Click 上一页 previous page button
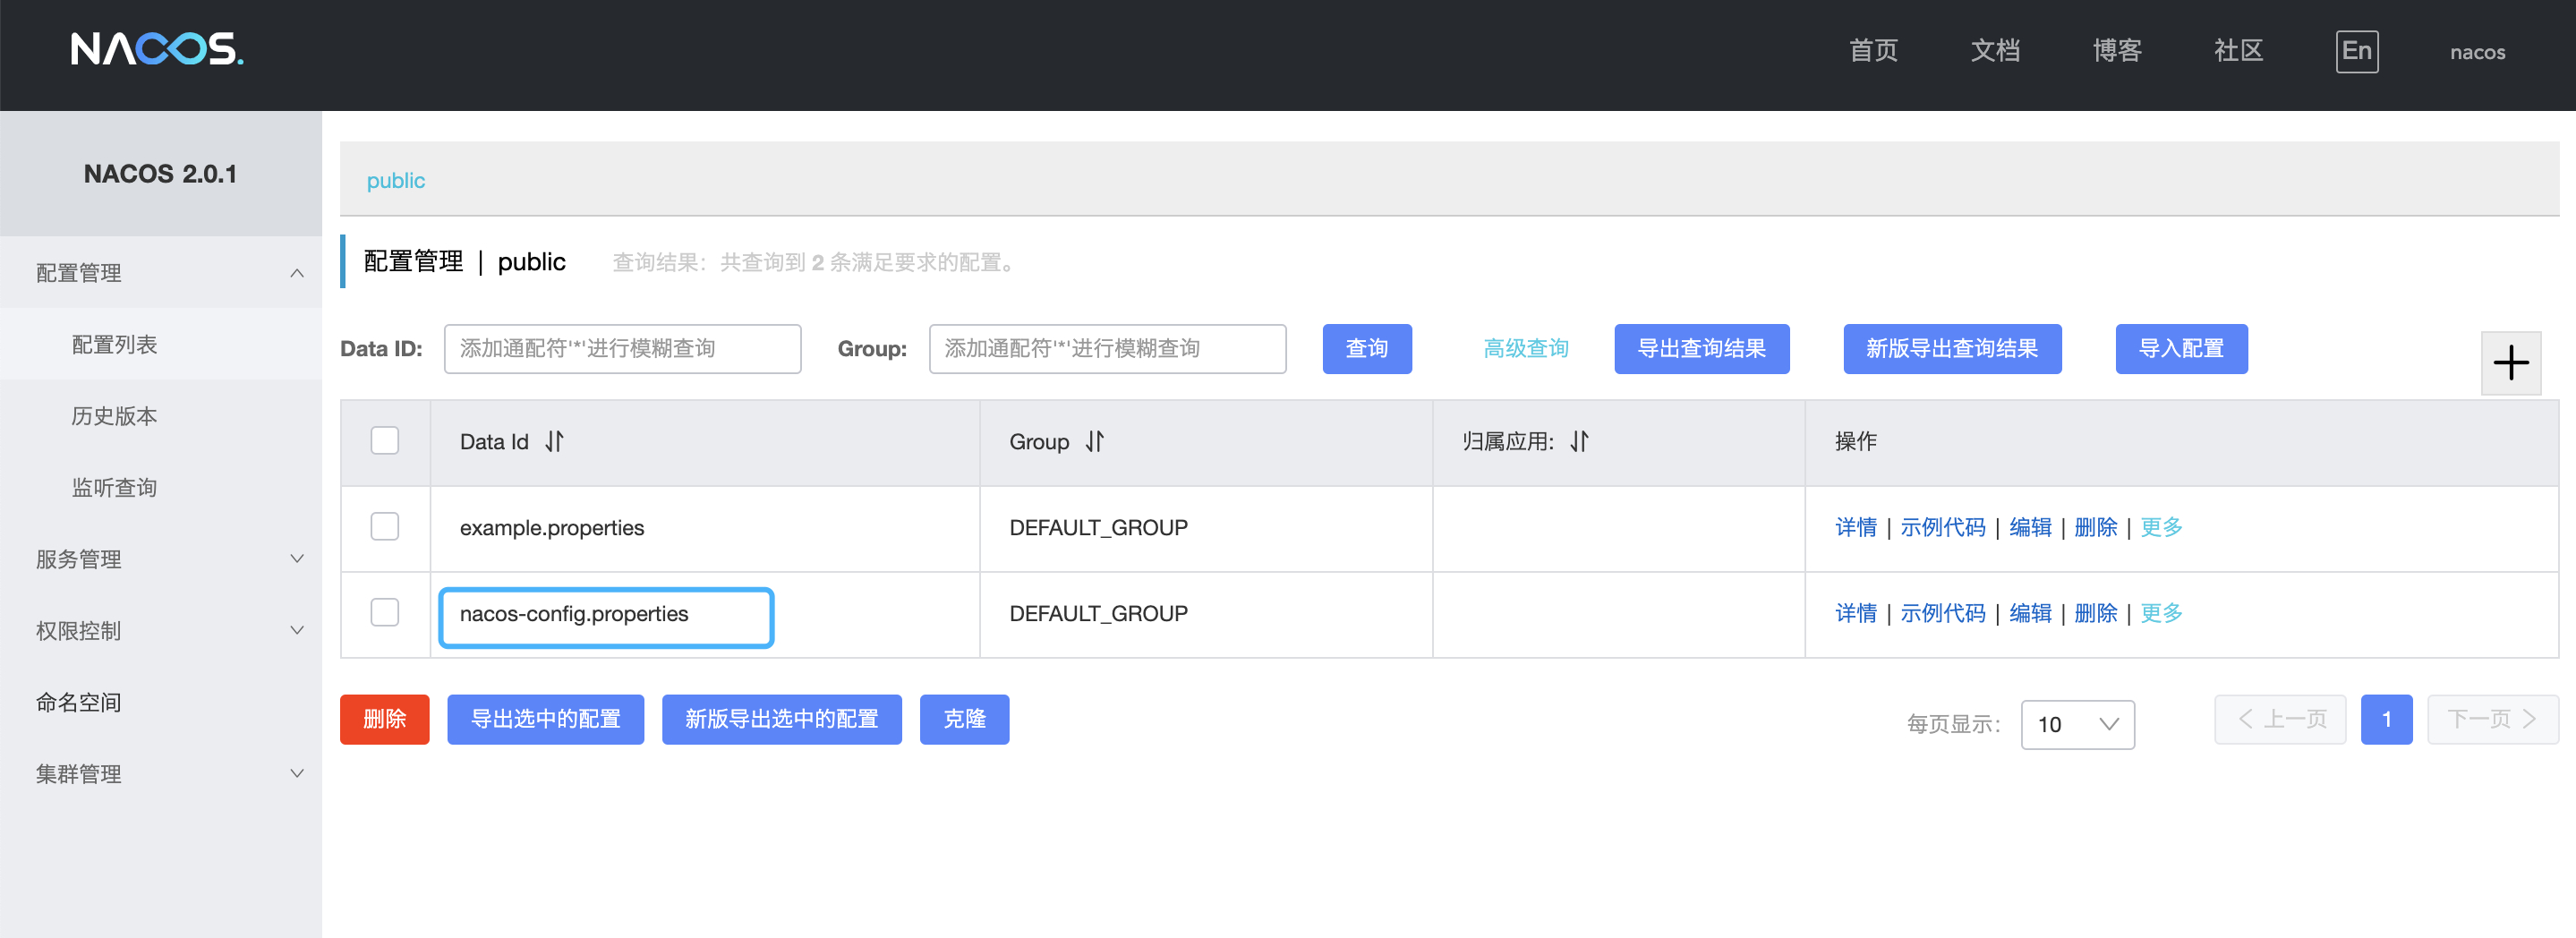2576x938 pixels. tap(2280, 719)
